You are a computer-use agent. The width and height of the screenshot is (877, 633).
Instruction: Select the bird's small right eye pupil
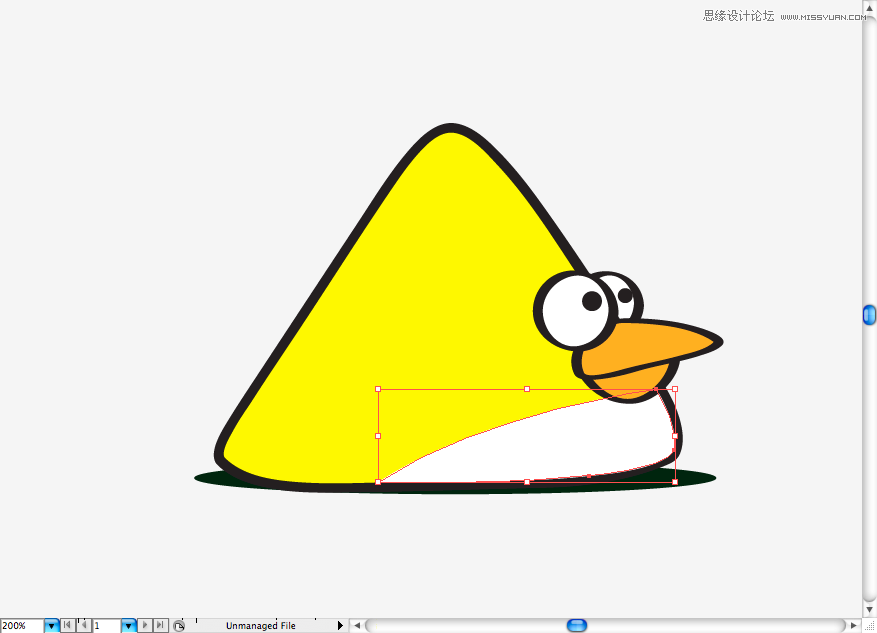625,295
